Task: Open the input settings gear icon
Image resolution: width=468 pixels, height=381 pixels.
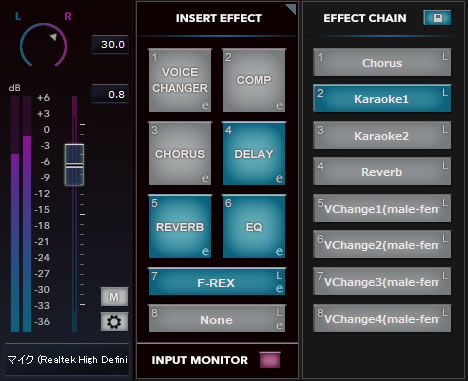Action: tap(114, 322)
